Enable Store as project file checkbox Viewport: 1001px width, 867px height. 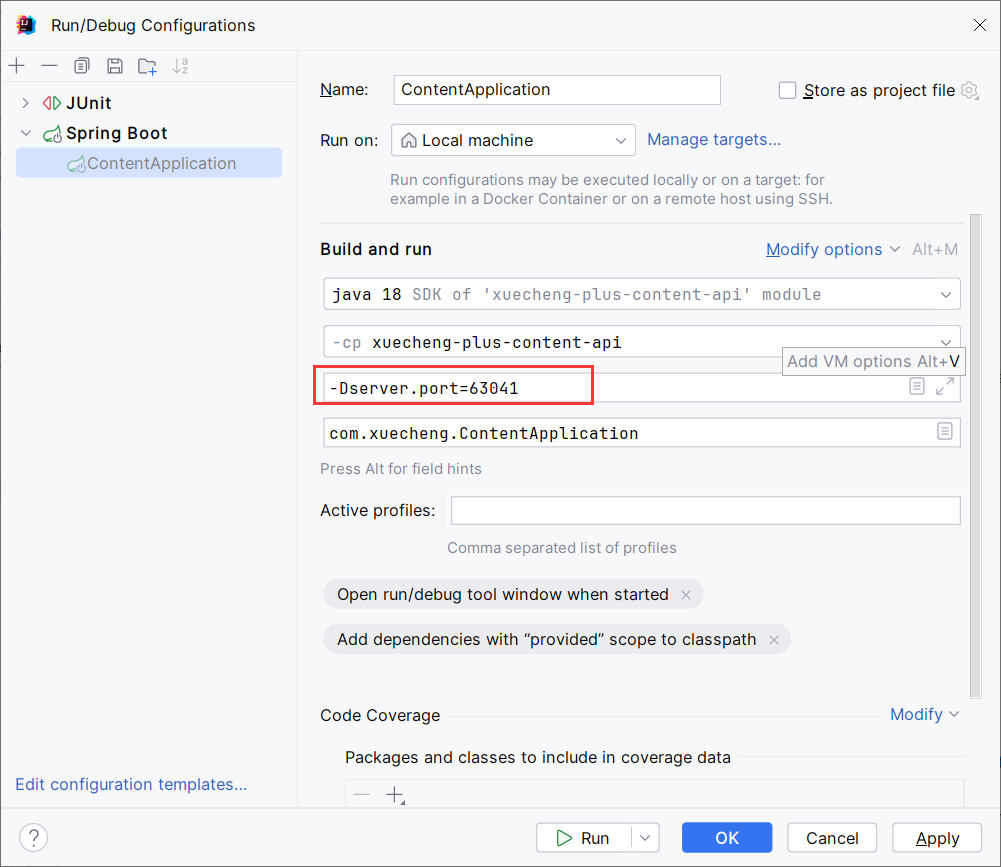[787, 90]
